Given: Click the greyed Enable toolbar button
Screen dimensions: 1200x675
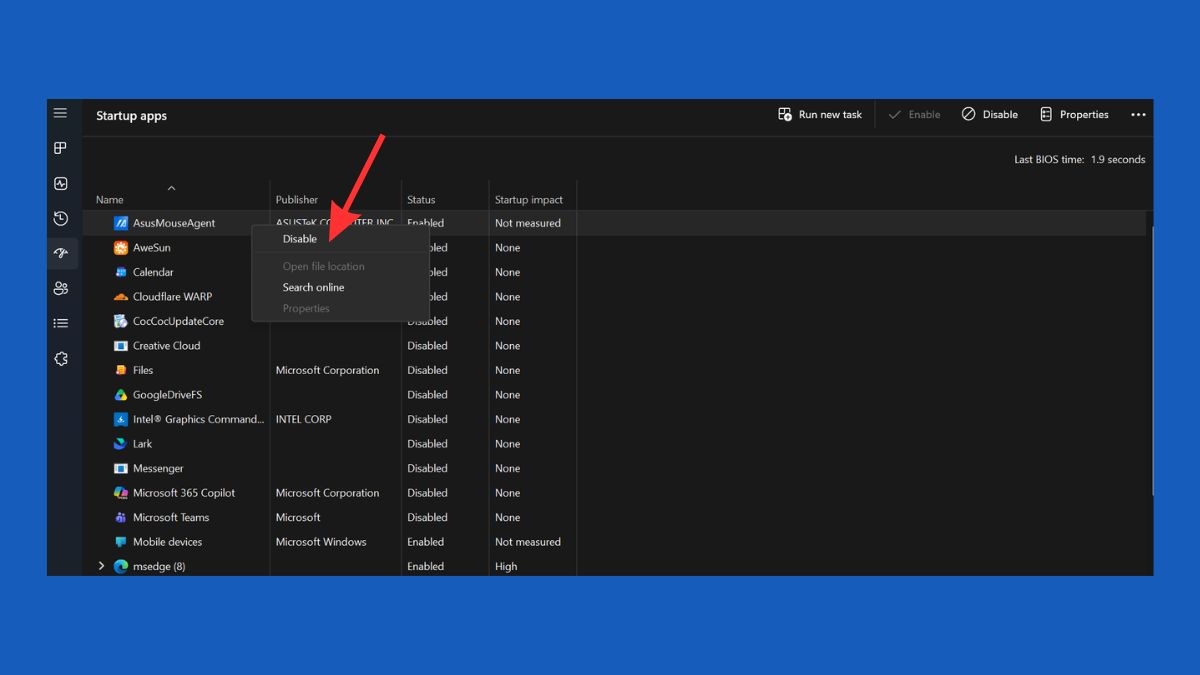Looking at the screenshot, I should 915,115.
